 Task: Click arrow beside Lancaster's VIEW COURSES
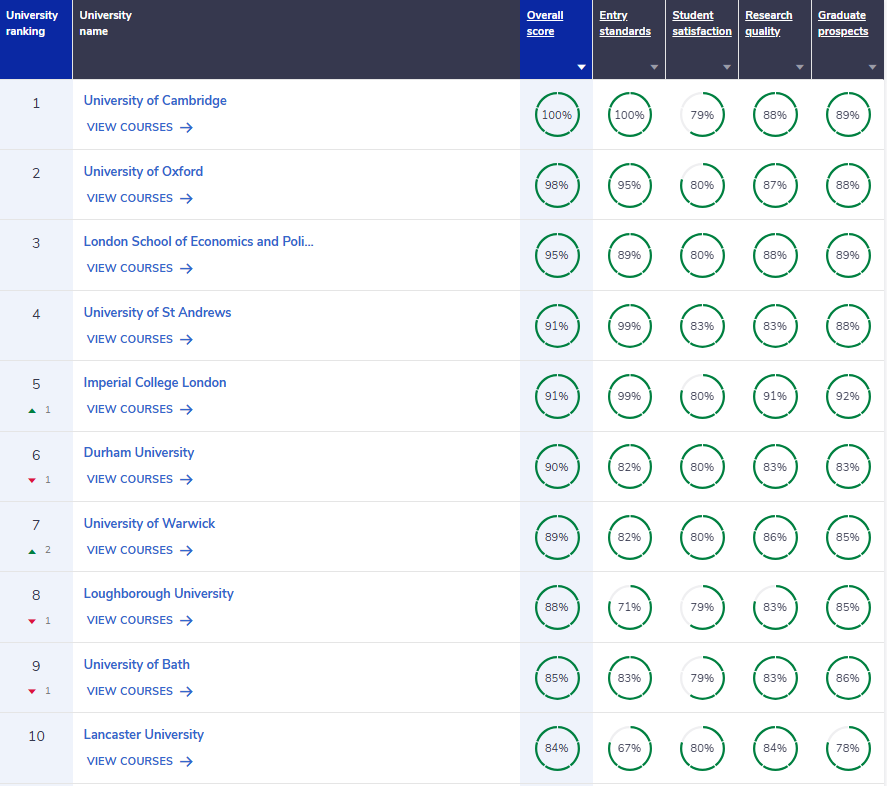coord(186,762)
